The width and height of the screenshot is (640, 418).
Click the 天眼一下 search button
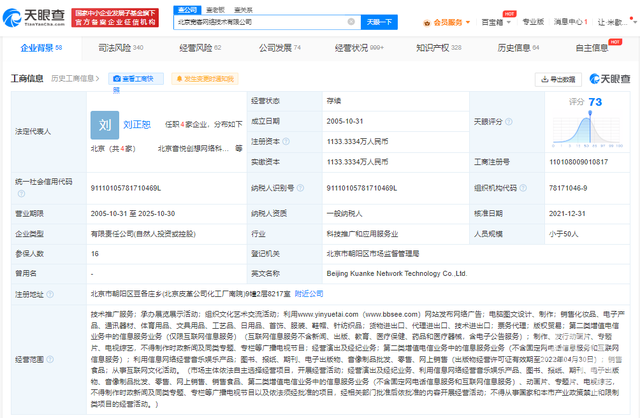[377, 21]
